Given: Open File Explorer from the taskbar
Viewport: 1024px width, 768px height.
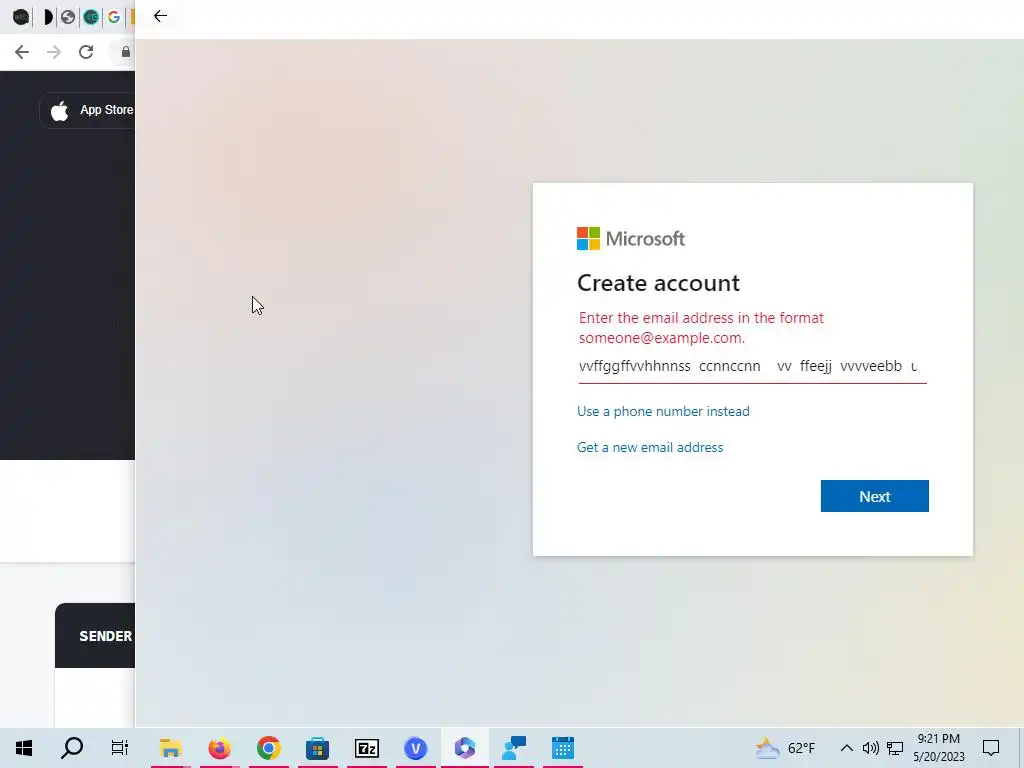Looking at the screenshot, I should coord(170,748).
